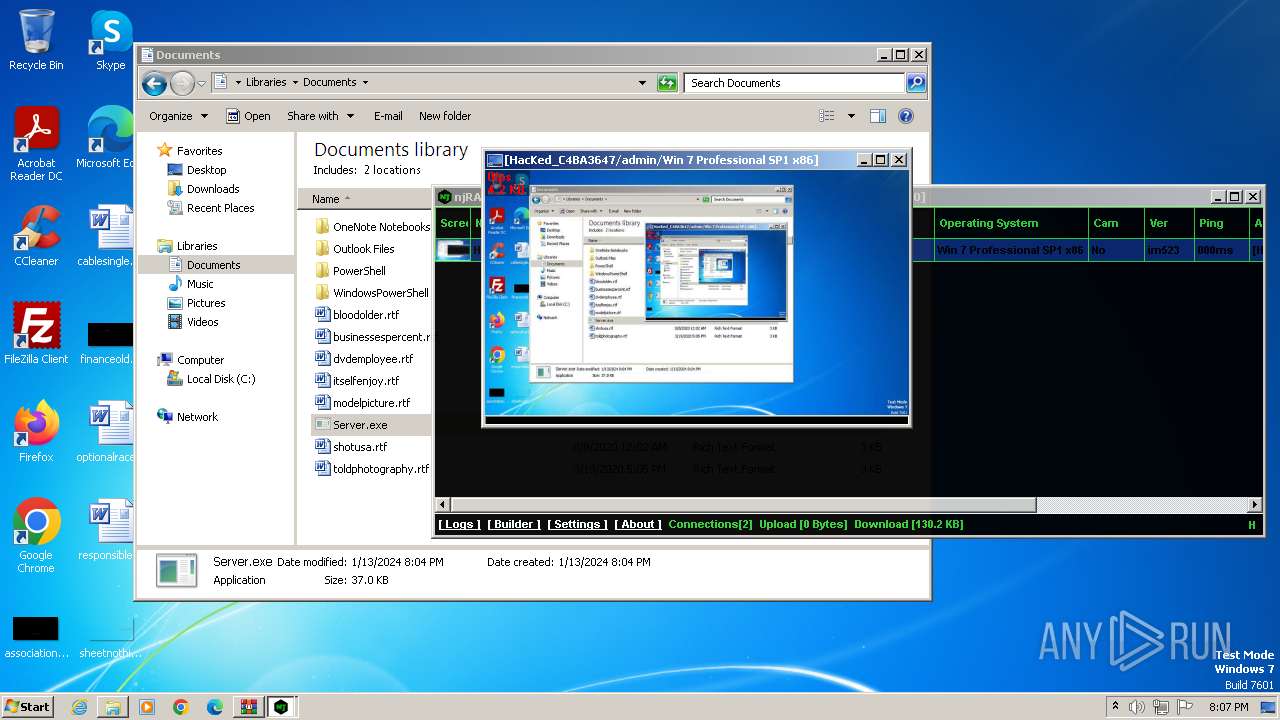Open FileZilla Client desktop icon
The image size is (1280, 720).
click(x=36, y=334)
